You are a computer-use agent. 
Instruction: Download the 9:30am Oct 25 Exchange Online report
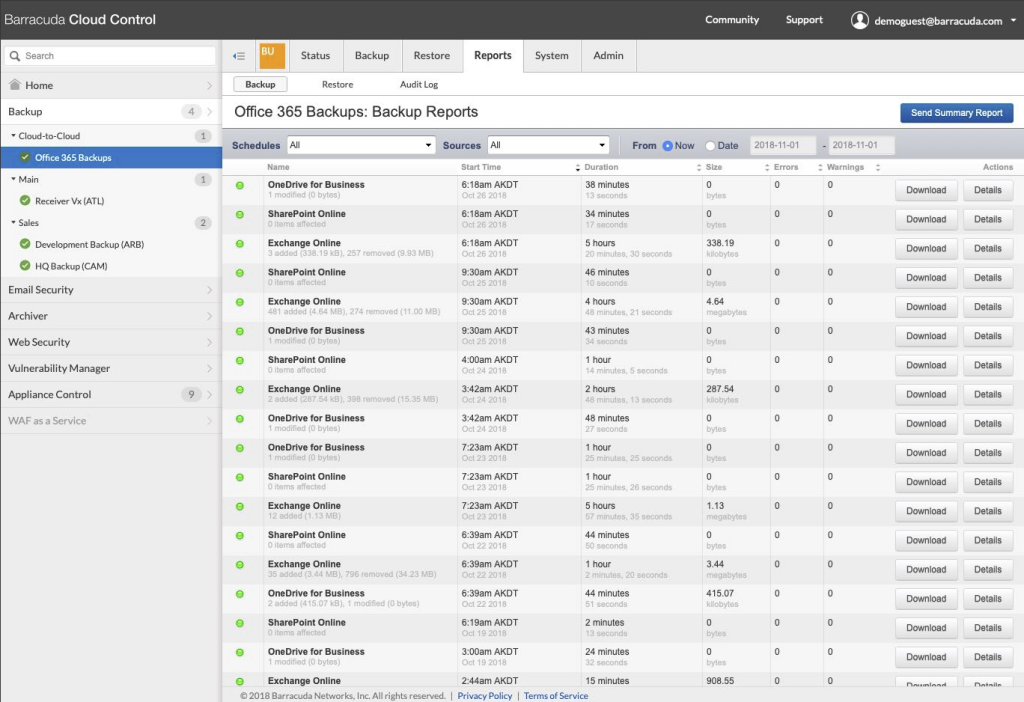926,307
